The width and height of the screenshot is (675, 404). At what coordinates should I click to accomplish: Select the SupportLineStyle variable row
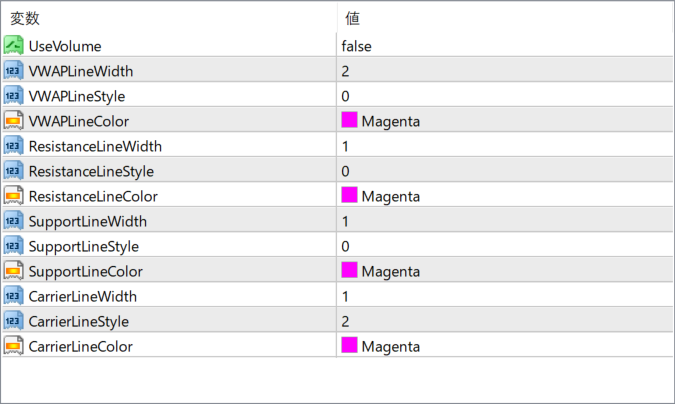(x=338, y=246)
